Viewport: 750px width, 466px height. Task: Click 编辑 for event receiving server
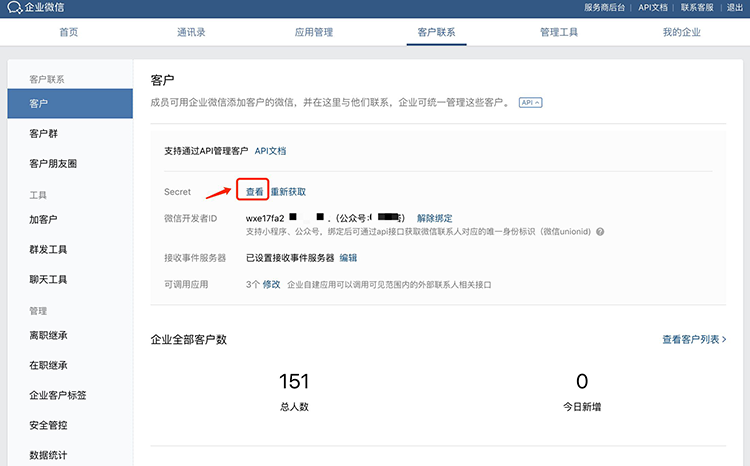348,258
